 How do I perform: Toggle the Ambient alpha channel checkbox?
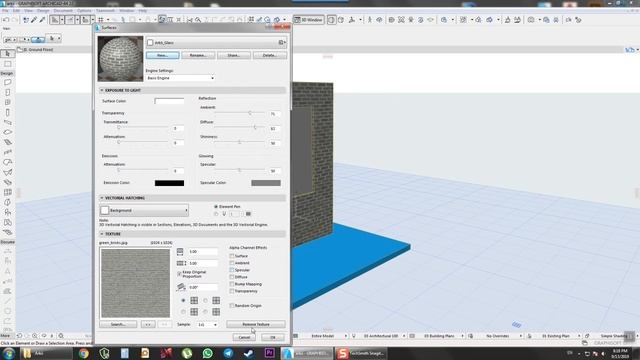pyautogui.click(x=232, y=263)
